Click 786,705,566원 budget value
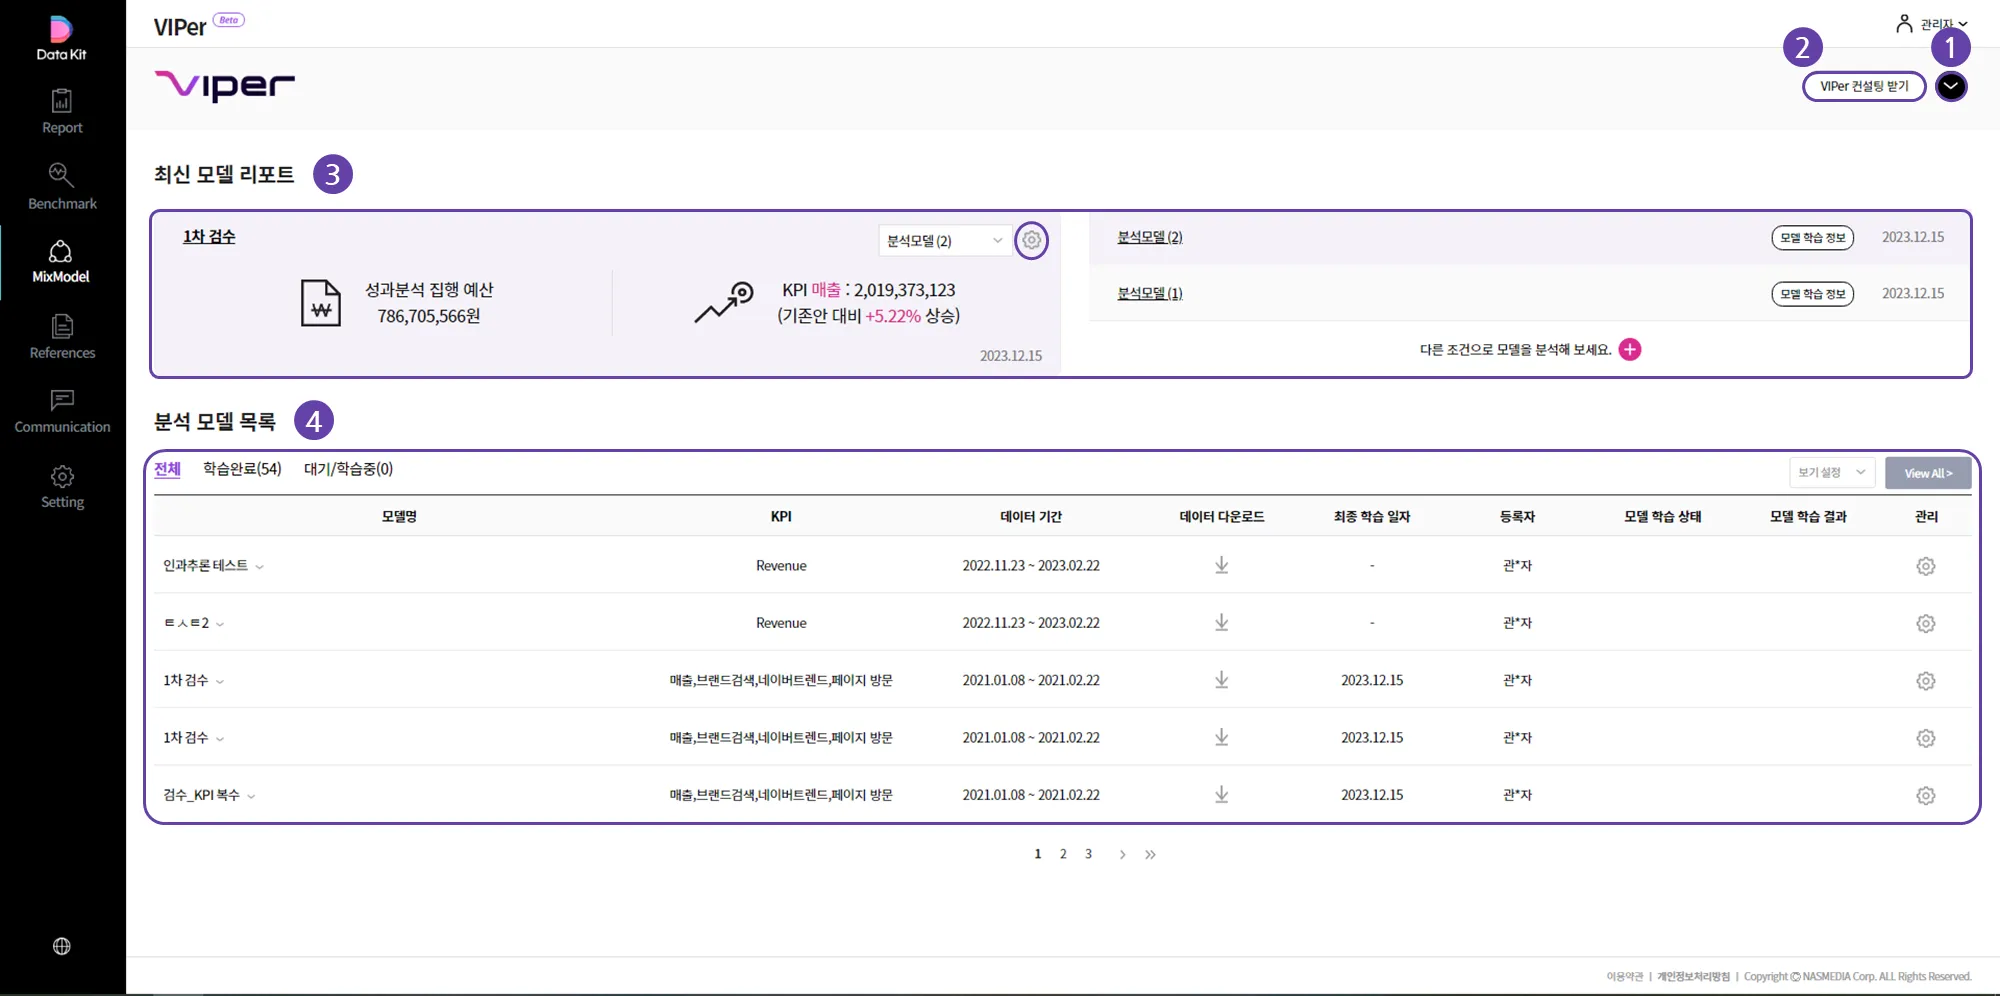This screenshot has height=996, width=2000. click(429, 316)
